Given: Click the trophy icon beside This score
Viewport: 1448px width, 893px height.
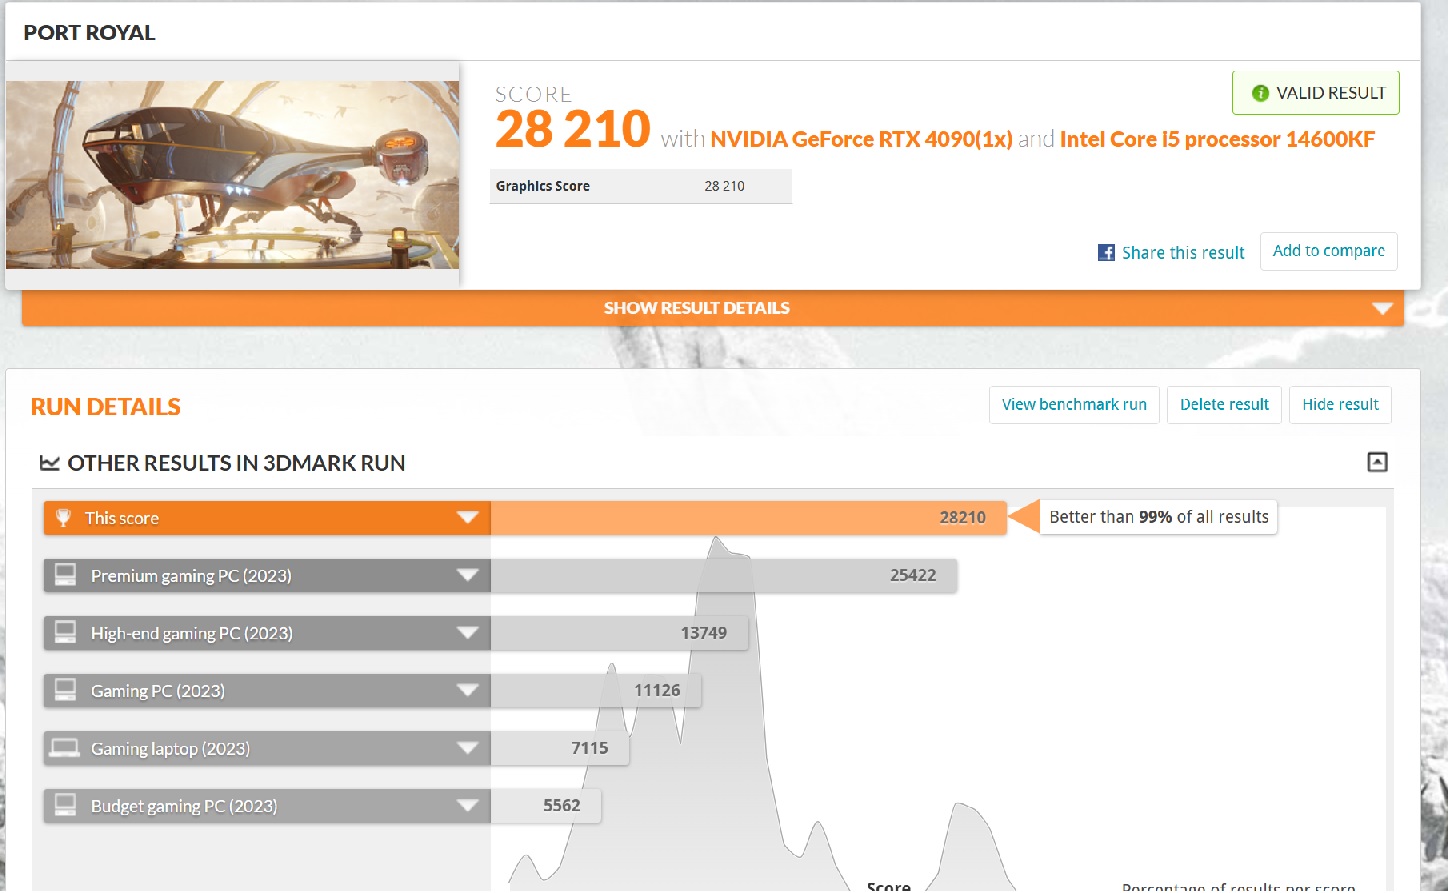Looking at the screenshot, I should 64,518.
